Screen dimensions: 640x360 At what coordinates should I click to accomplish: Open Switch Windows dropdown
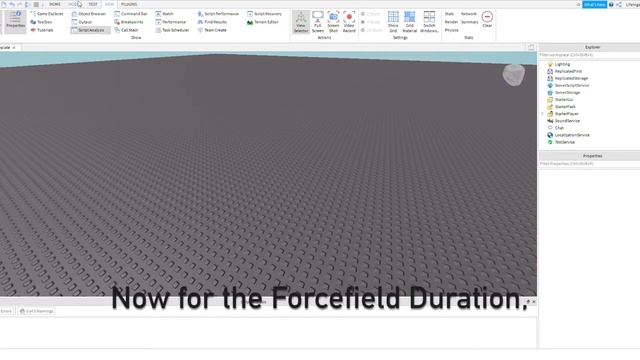[x=429, y=22]
